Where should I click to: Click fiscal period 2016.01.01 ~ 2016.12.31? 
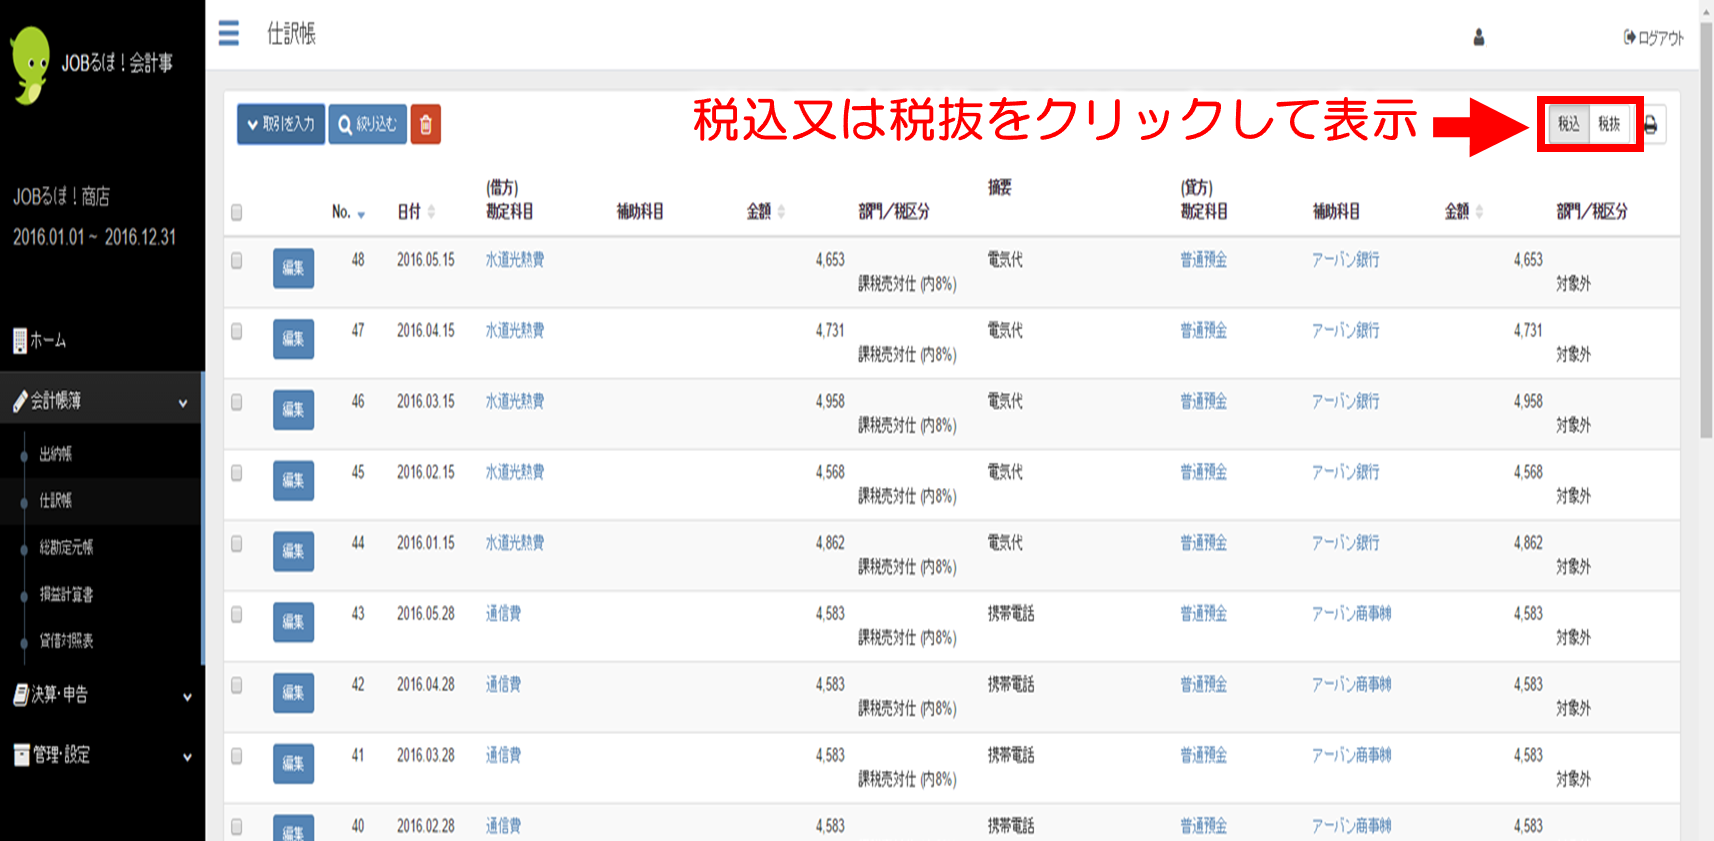coord(94,238)
